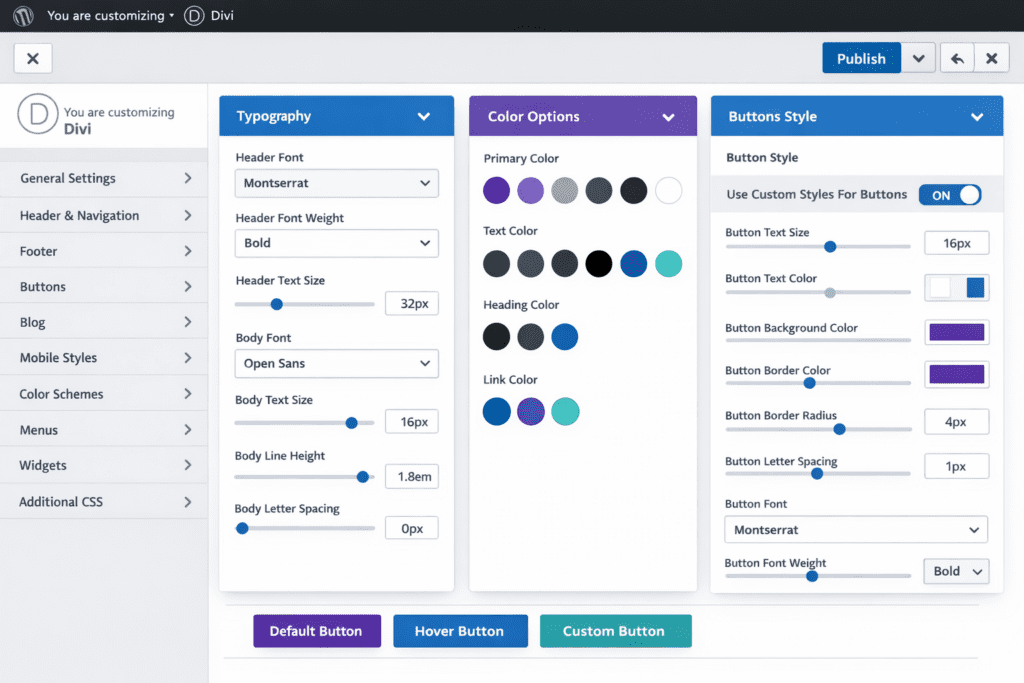
Task: Open the Button Font Weight dropdown
Action: (955, 570)
